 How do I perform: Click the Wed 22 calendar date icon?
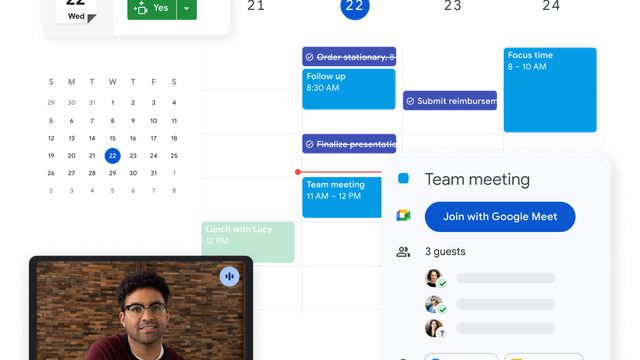pyautogui.click(x=76, y=11)
